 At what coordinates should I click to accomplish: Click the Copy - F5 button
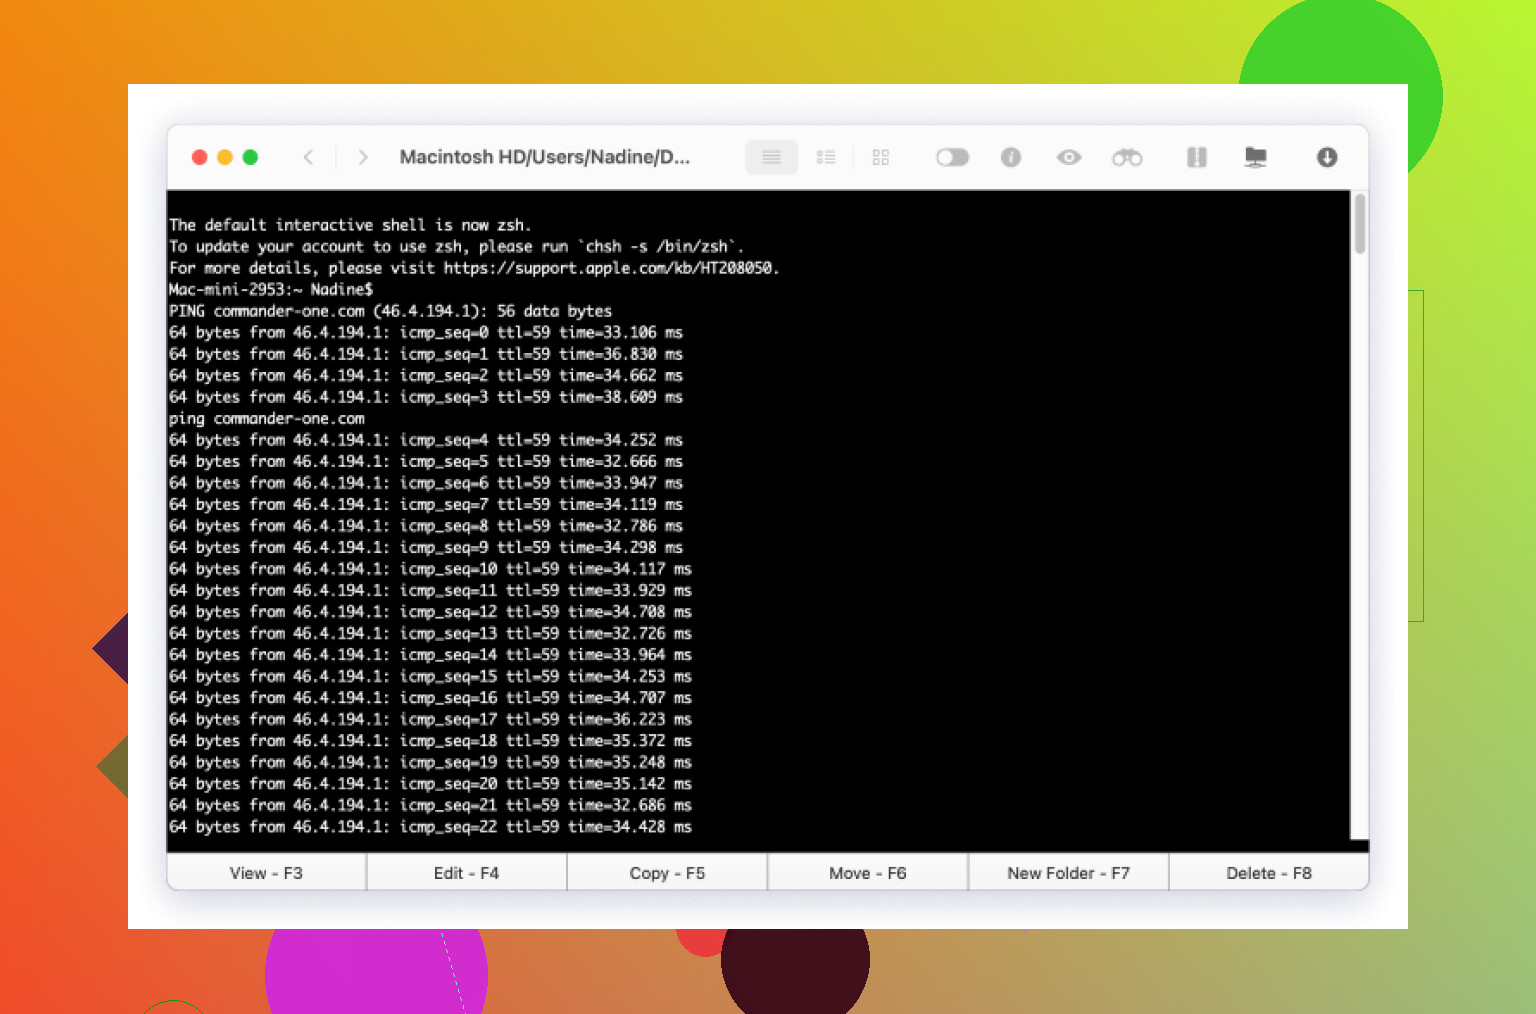[x=667, y=873]
